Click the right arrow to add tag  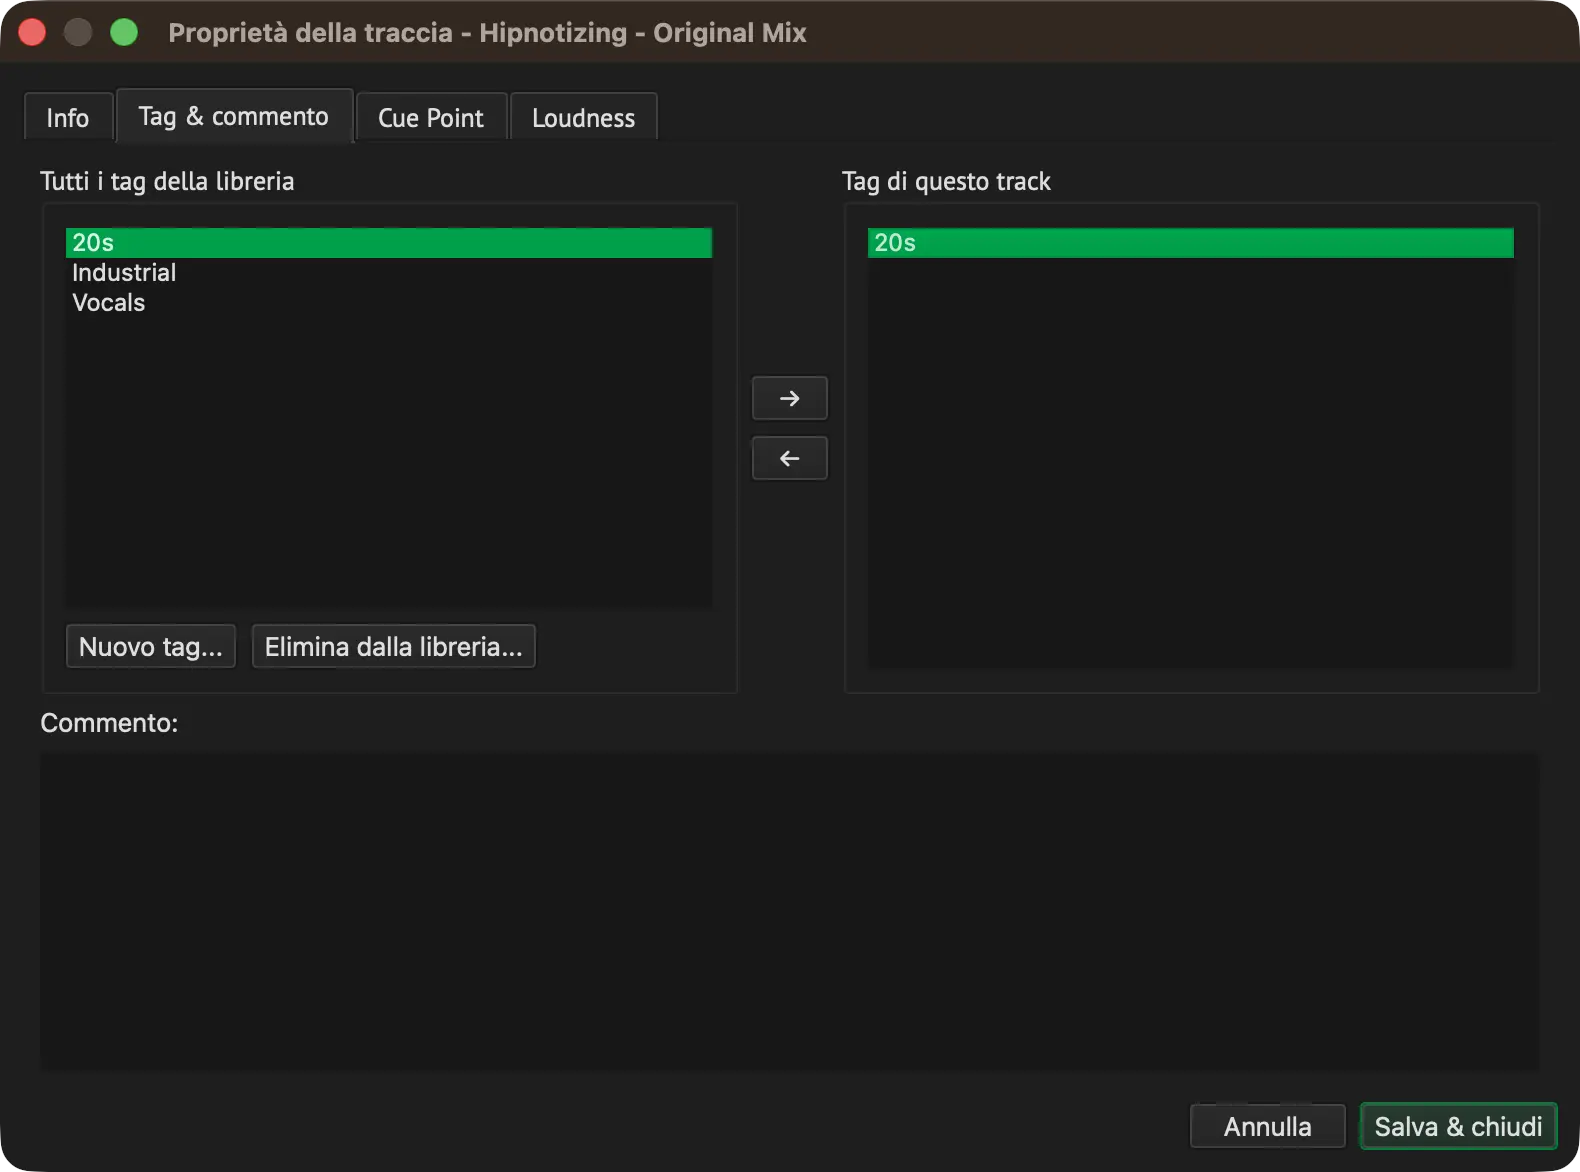pos(789,398)
